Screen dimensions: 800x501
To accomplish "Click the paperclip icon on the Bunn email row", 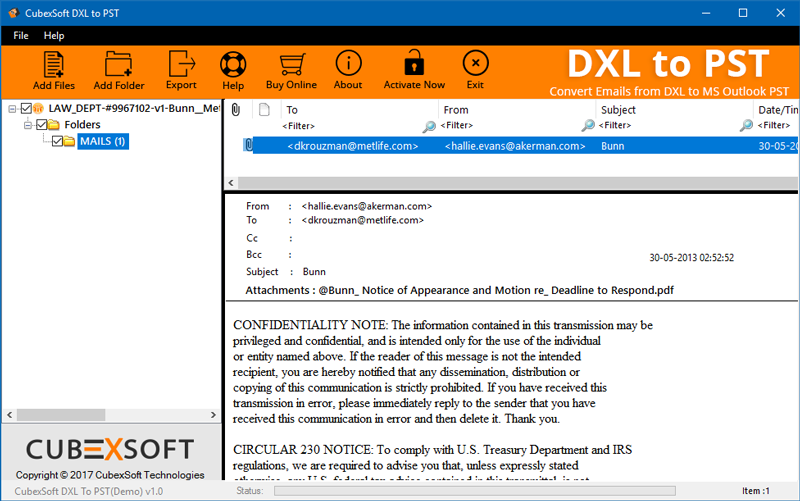I will (248, 145).
